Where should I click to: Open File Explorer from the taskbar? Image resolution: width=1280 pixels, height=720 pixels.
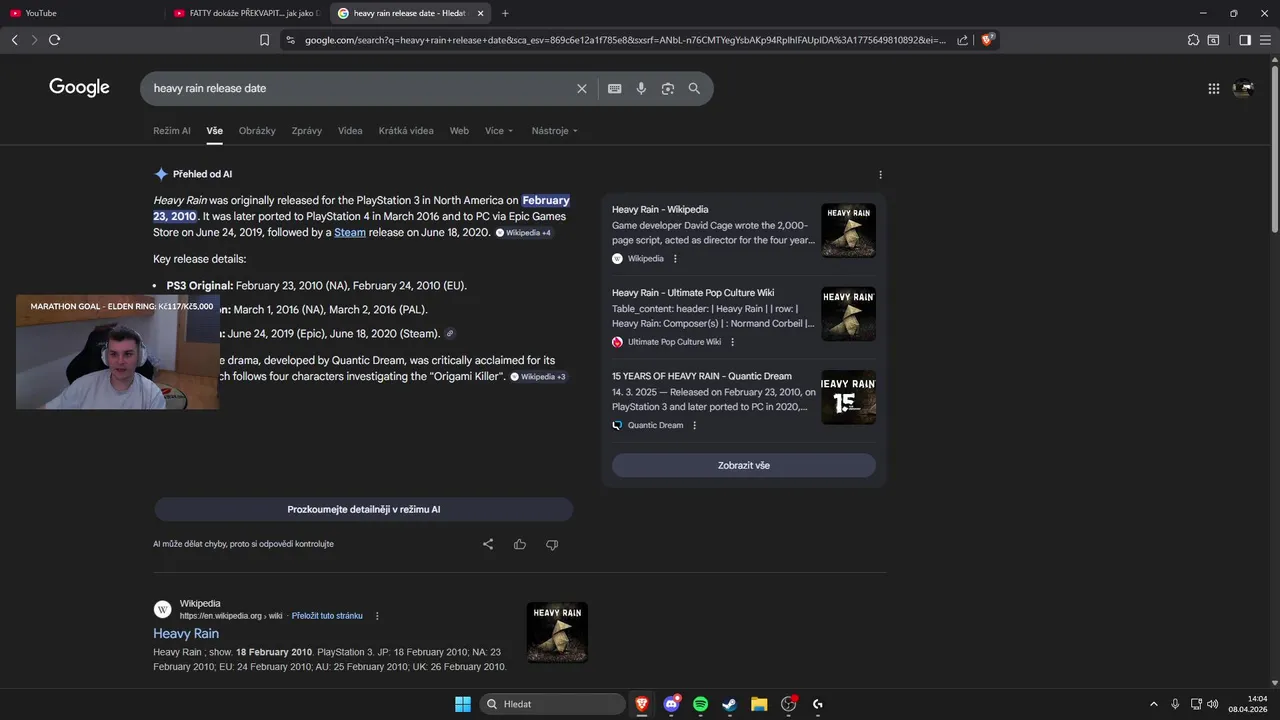point(759,704)
